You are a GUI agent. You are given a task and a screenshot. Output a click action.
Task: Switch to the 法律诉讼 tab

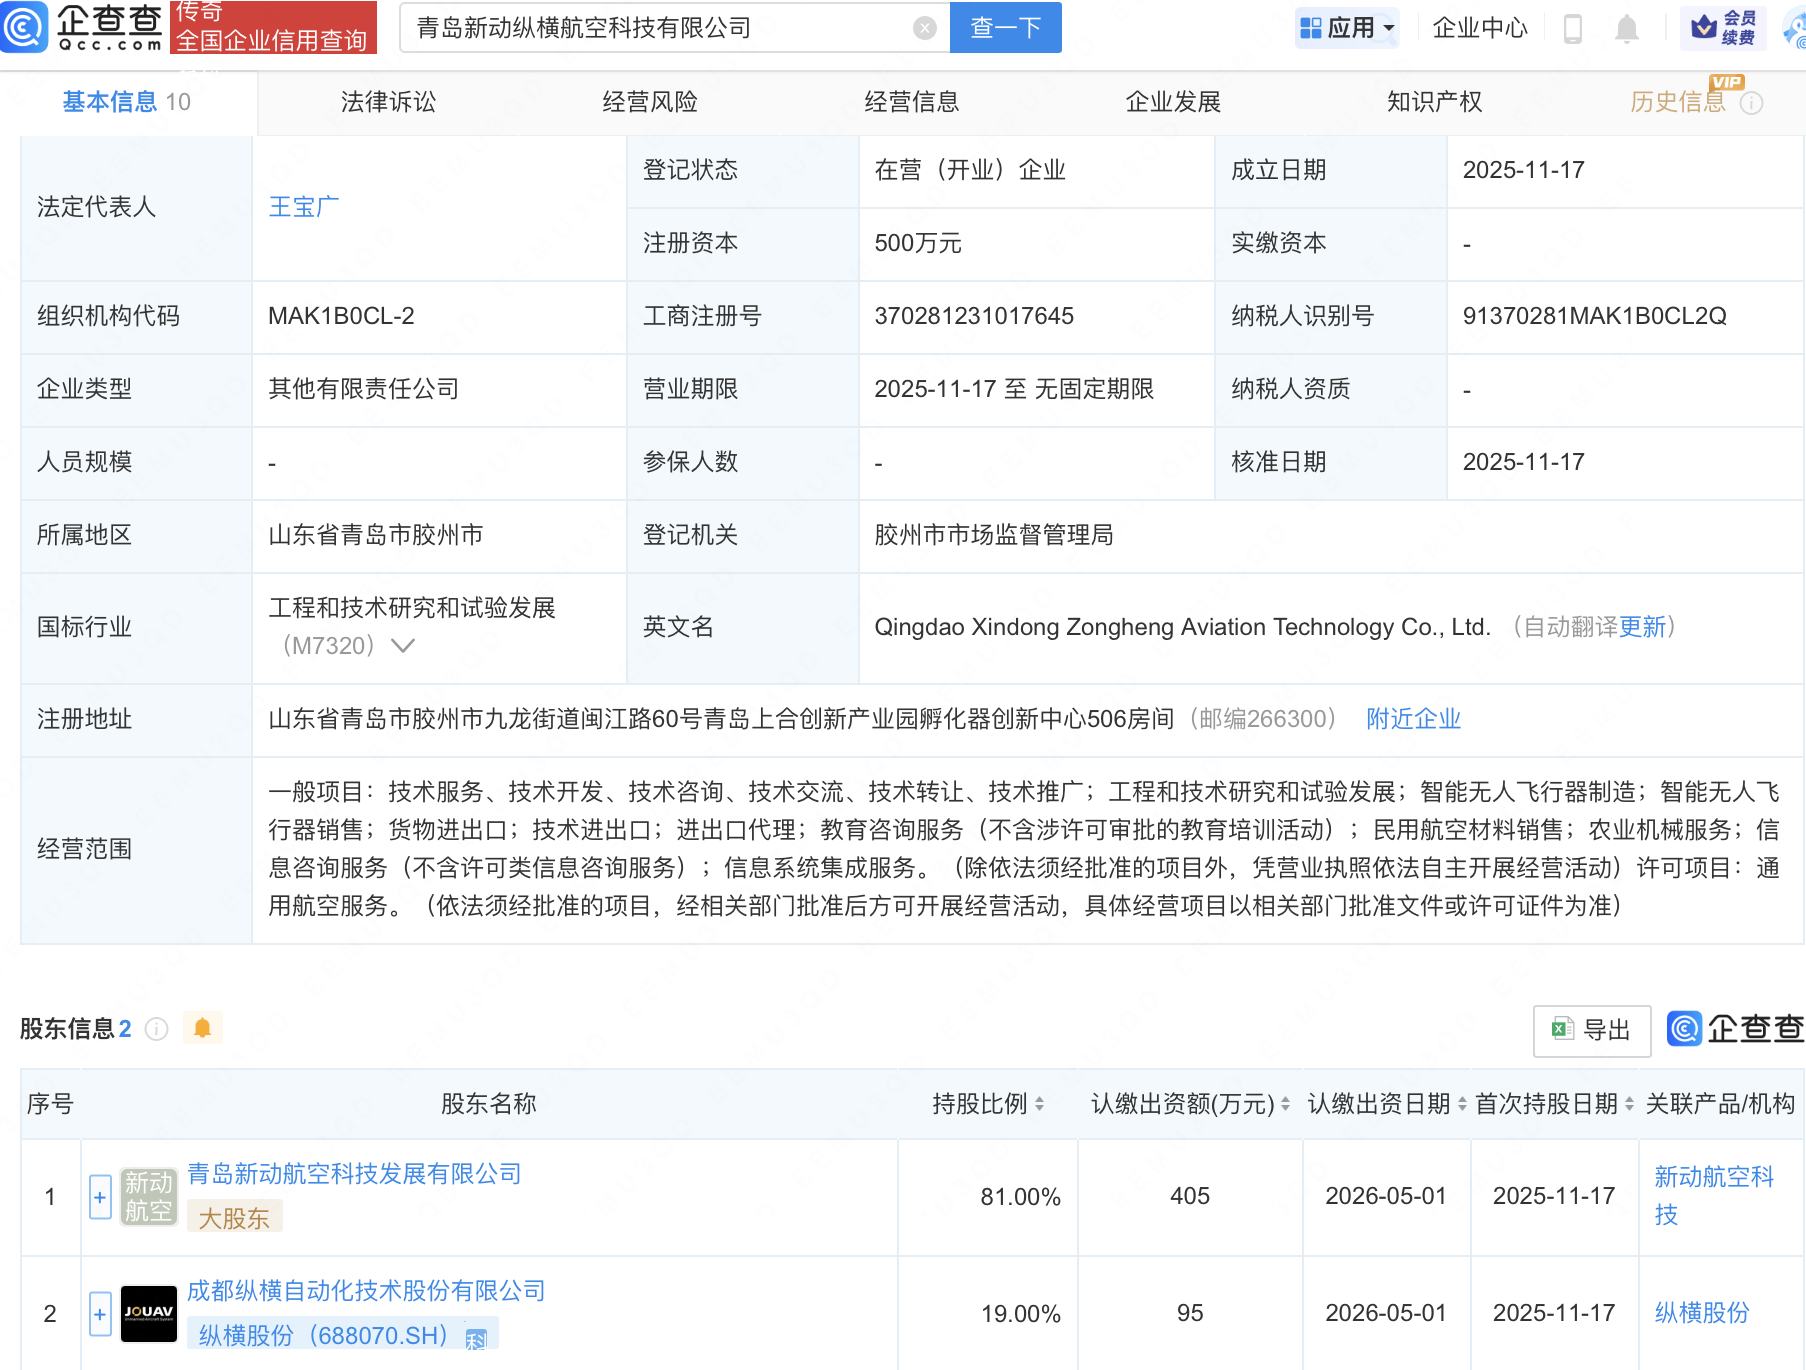tap(388, 102)
